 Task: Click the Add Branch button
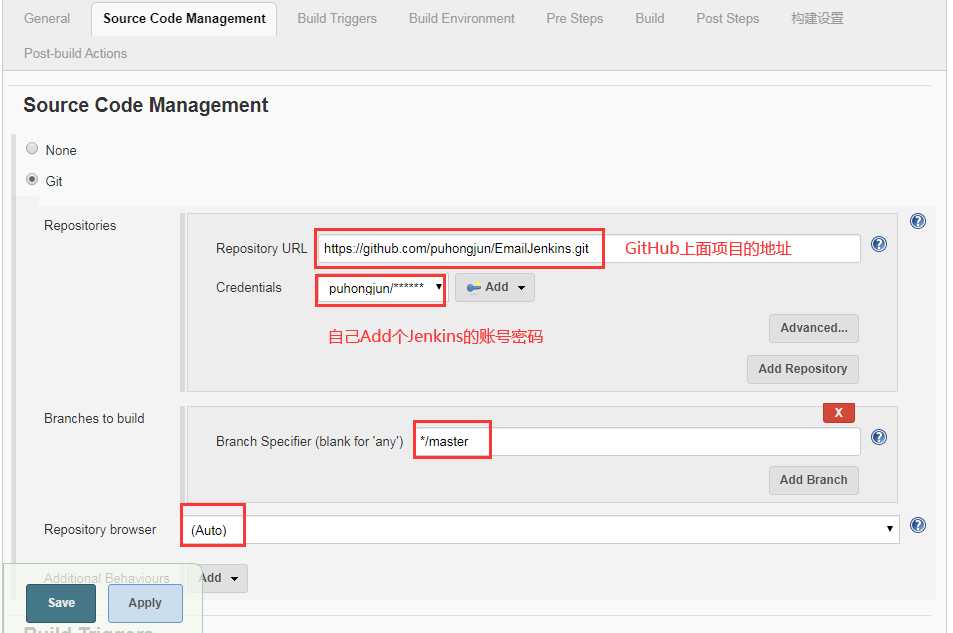(x=813, y=480)
